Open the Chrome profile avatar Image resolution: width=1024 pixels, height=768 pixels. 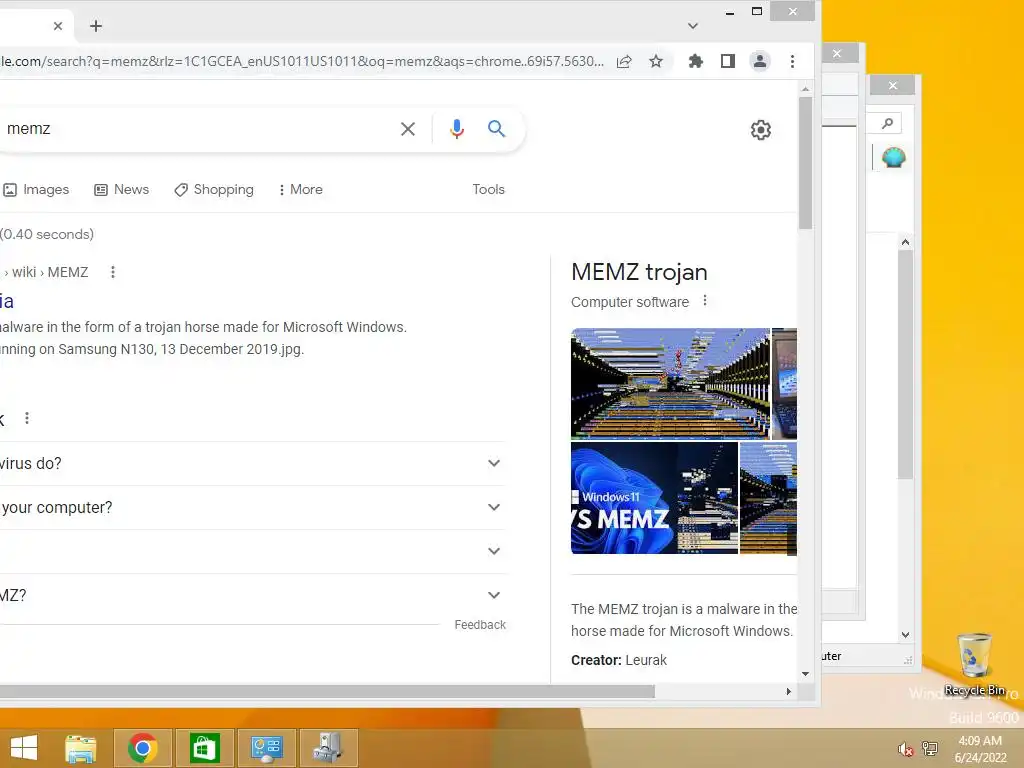point(760,61)
